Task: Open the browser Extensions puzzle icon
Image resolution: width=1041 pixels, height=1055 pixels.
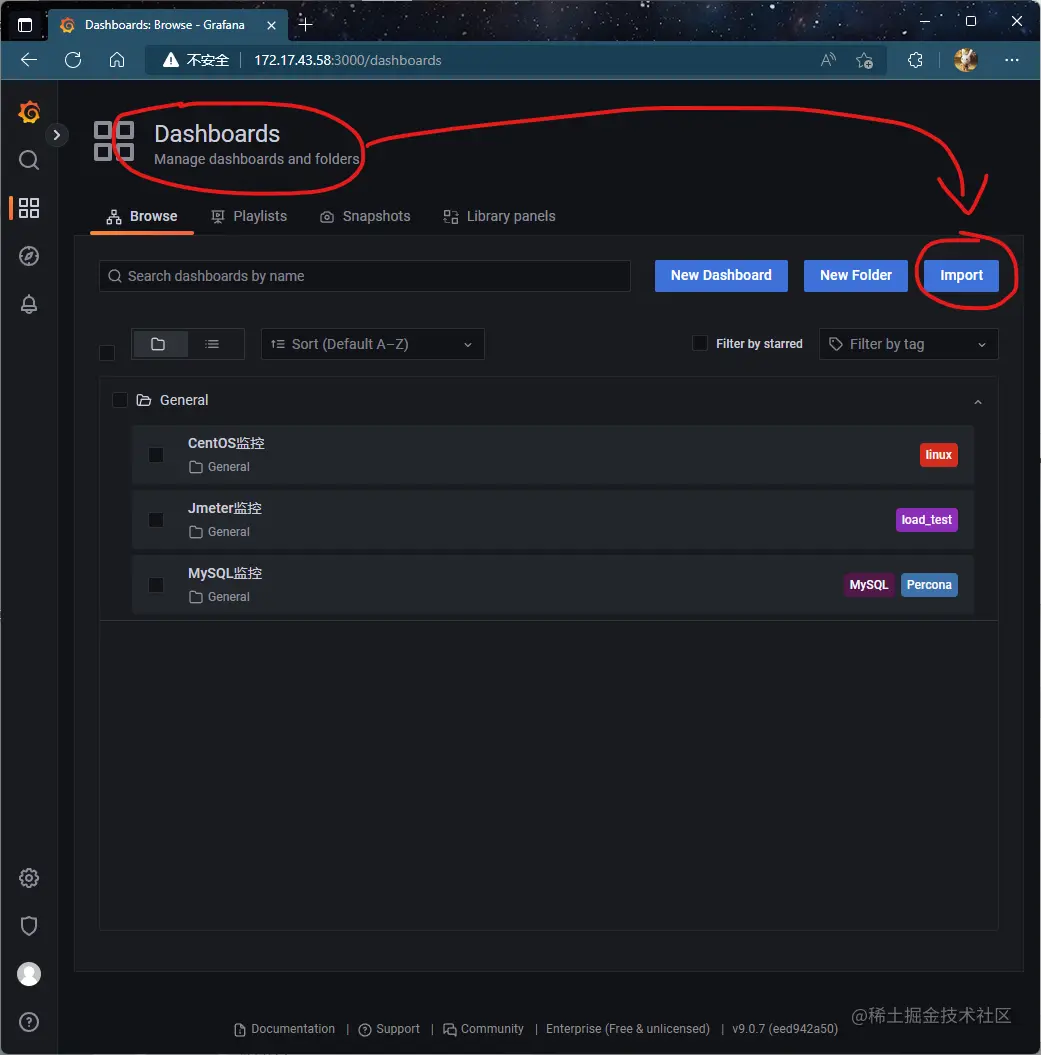Action: click(x=915, y=60)
